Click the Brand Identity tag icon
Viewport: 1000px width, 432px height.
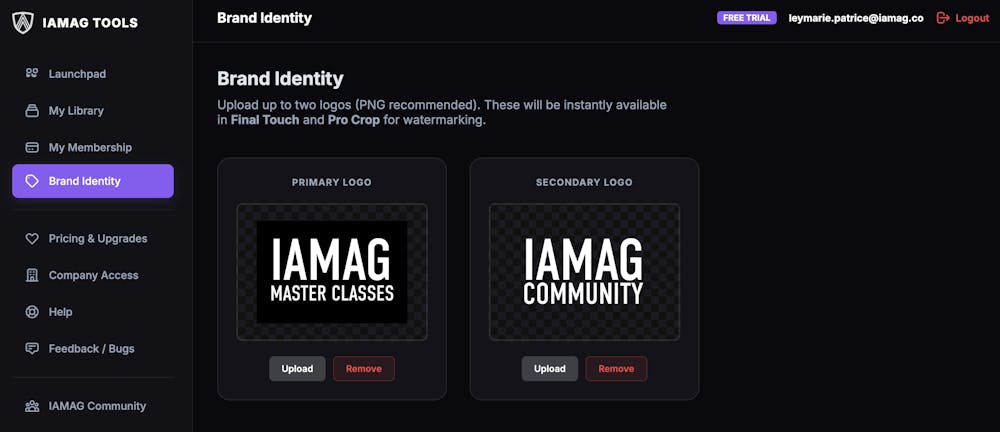[32, 182]
